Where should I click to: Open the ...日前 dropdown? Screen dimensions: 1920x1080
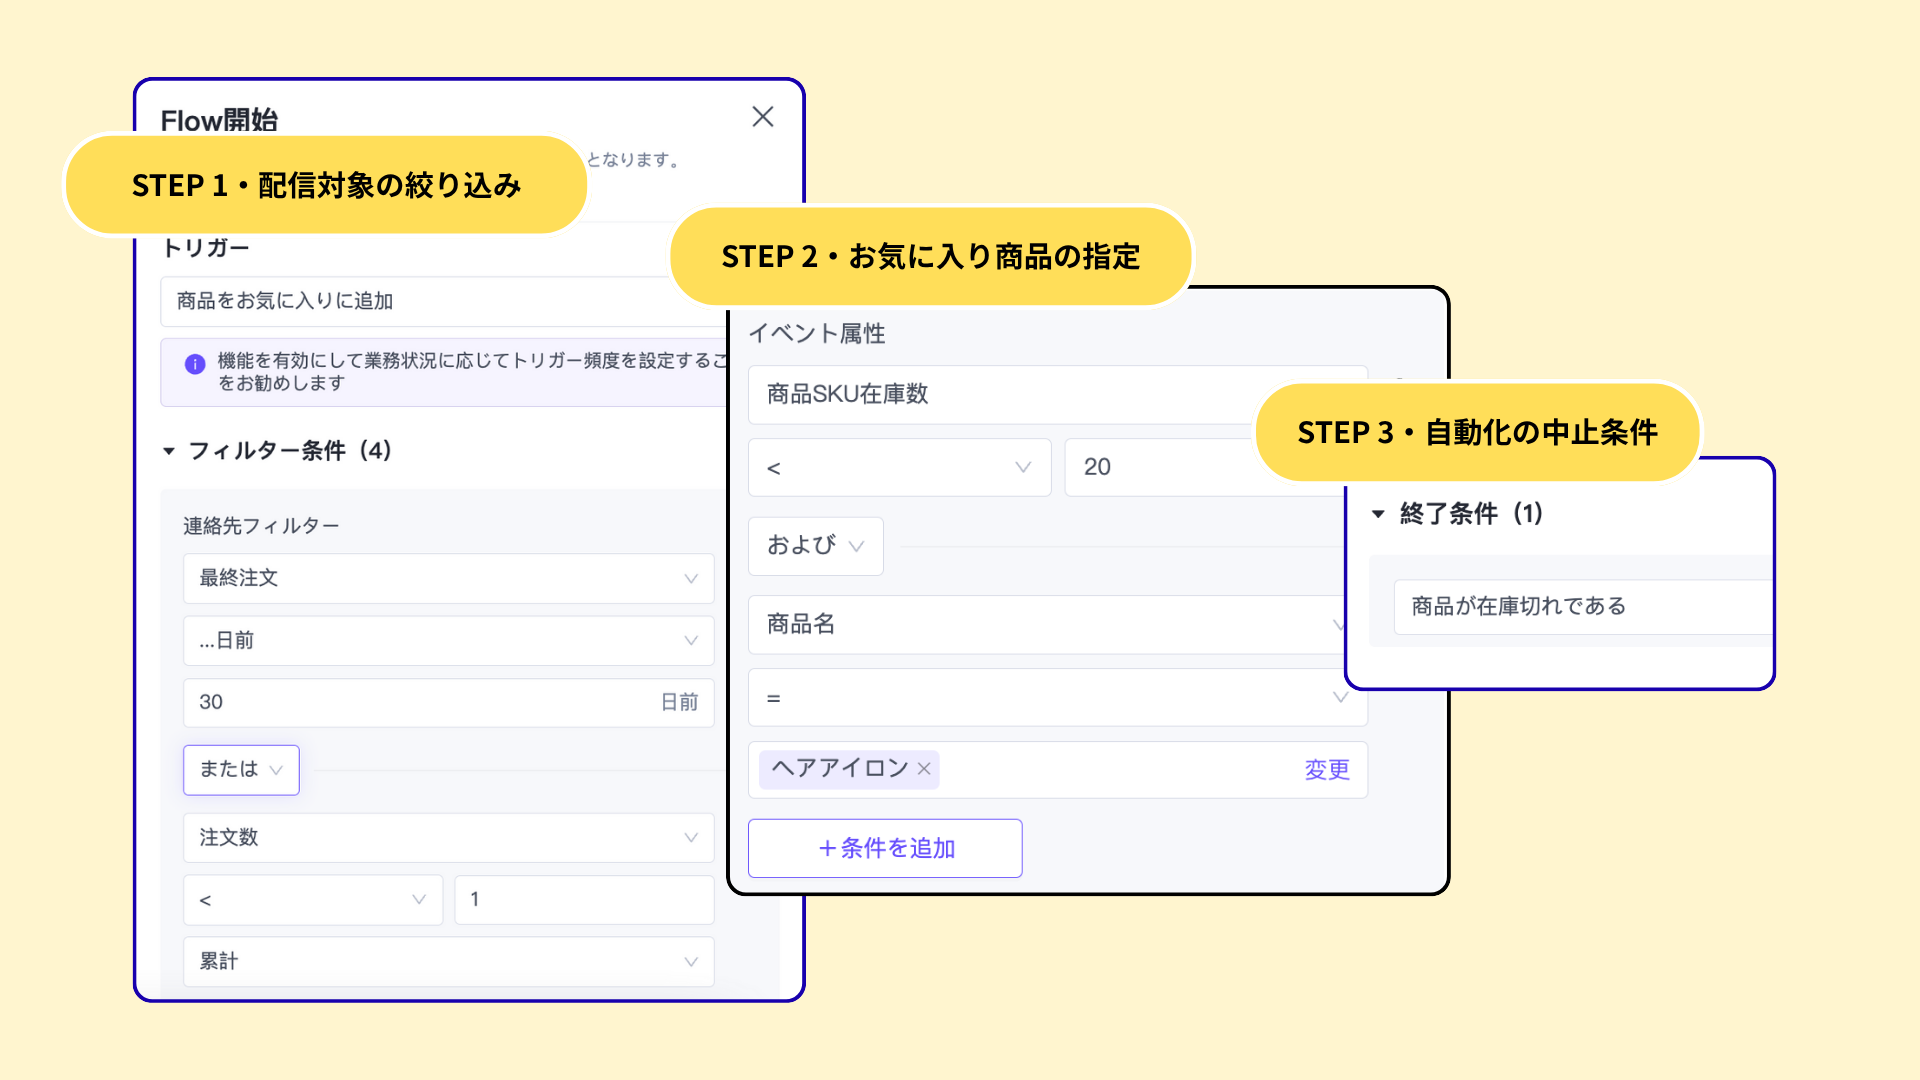[447, 641]
